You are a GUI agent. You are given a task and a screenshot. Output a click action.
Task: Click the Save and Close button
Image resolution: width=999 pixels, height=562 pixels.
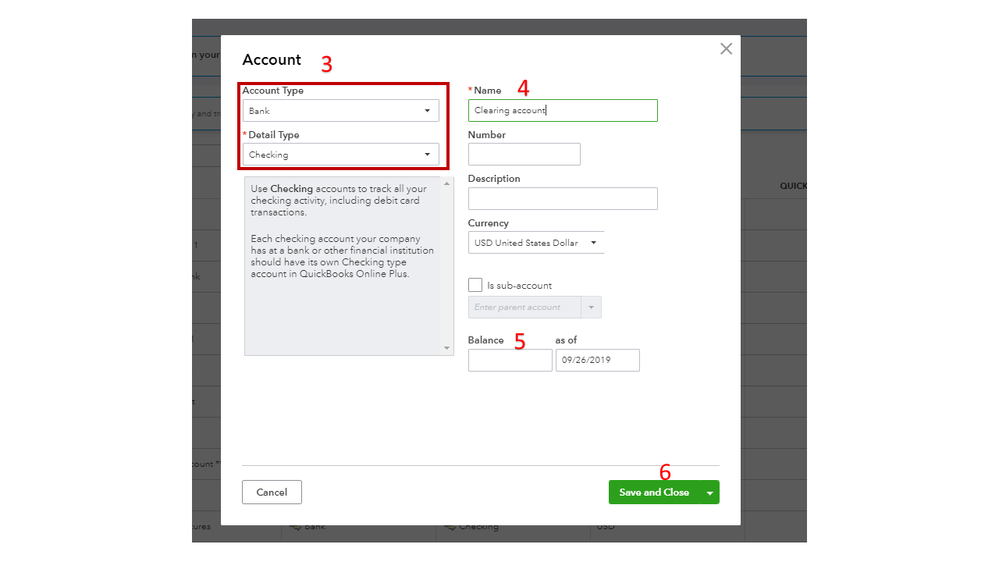coord(654,492)
